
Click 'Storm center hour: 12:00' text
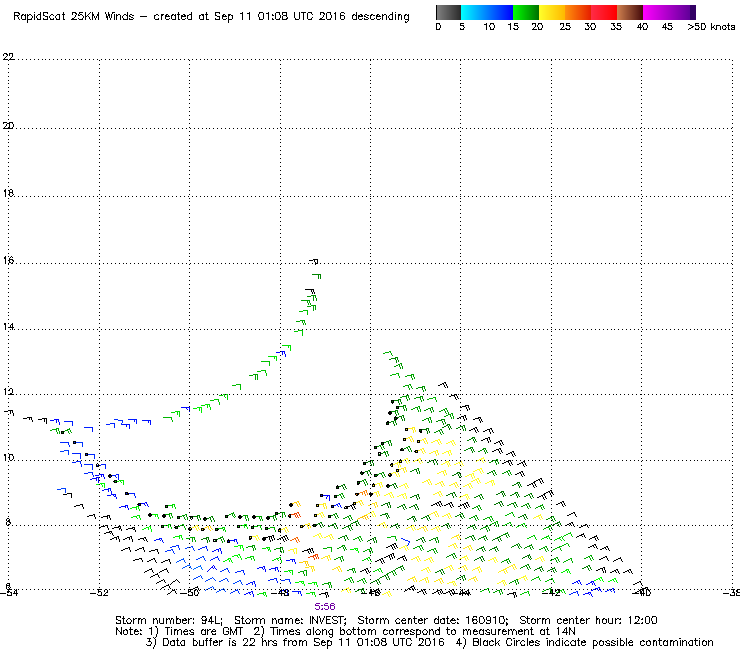coord(588,620)
